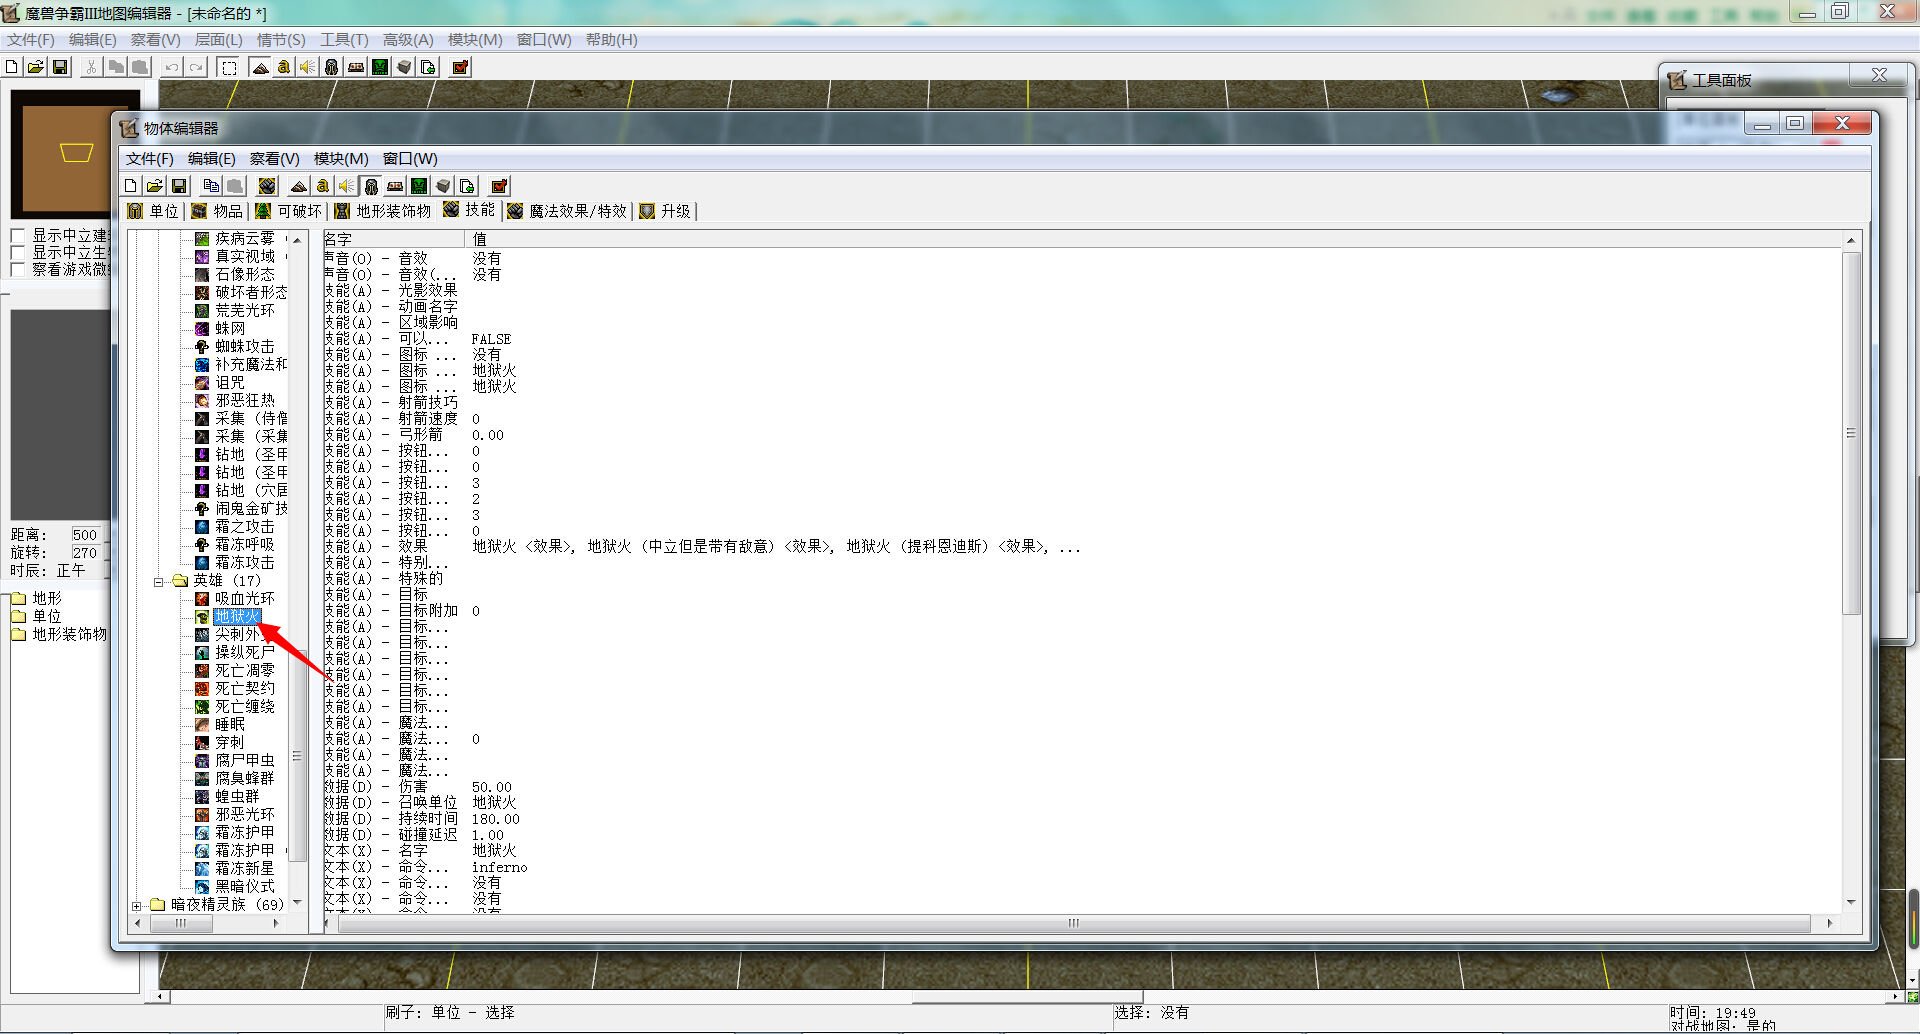Screen dimensions: 1920x1034
Task: Click selection brush icon in main toolbar
Action: coord(229,67)
